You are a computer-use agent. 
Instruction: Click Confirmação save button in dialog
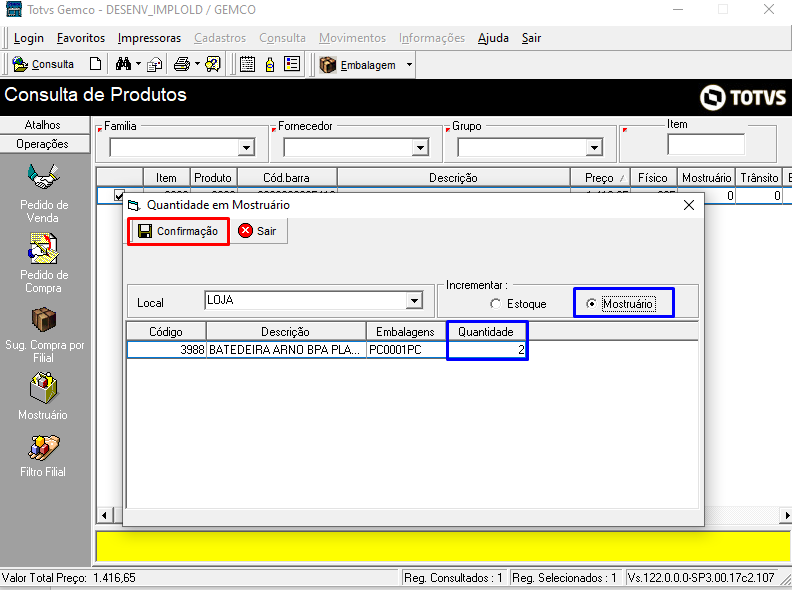(178, 231)
